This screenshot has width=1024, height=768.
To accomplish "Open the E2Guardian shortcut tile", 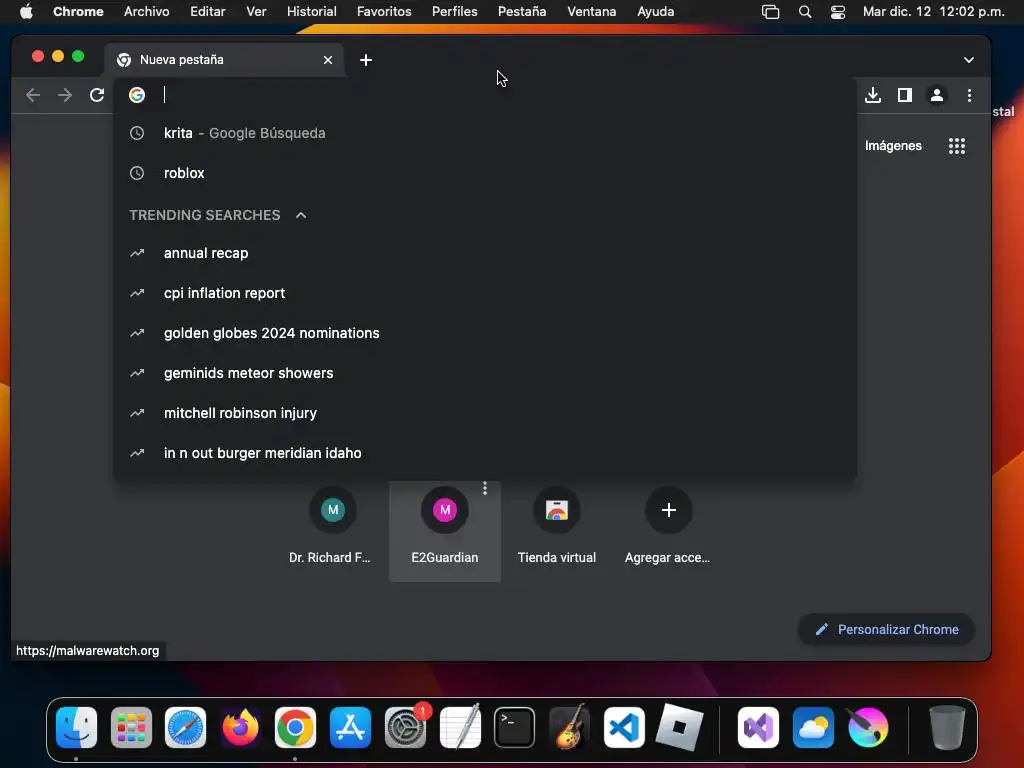I will pyautogui.click(x=445, y=530).
